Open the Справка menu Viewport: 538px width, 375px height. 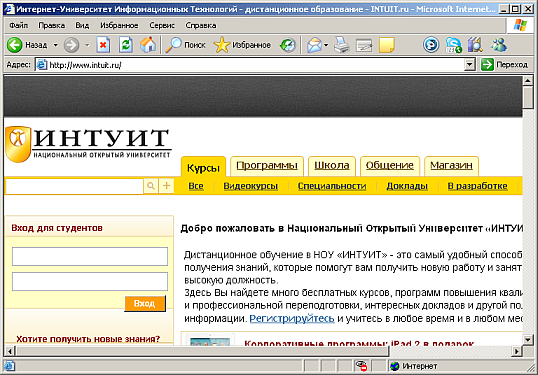tap(201, 25)
